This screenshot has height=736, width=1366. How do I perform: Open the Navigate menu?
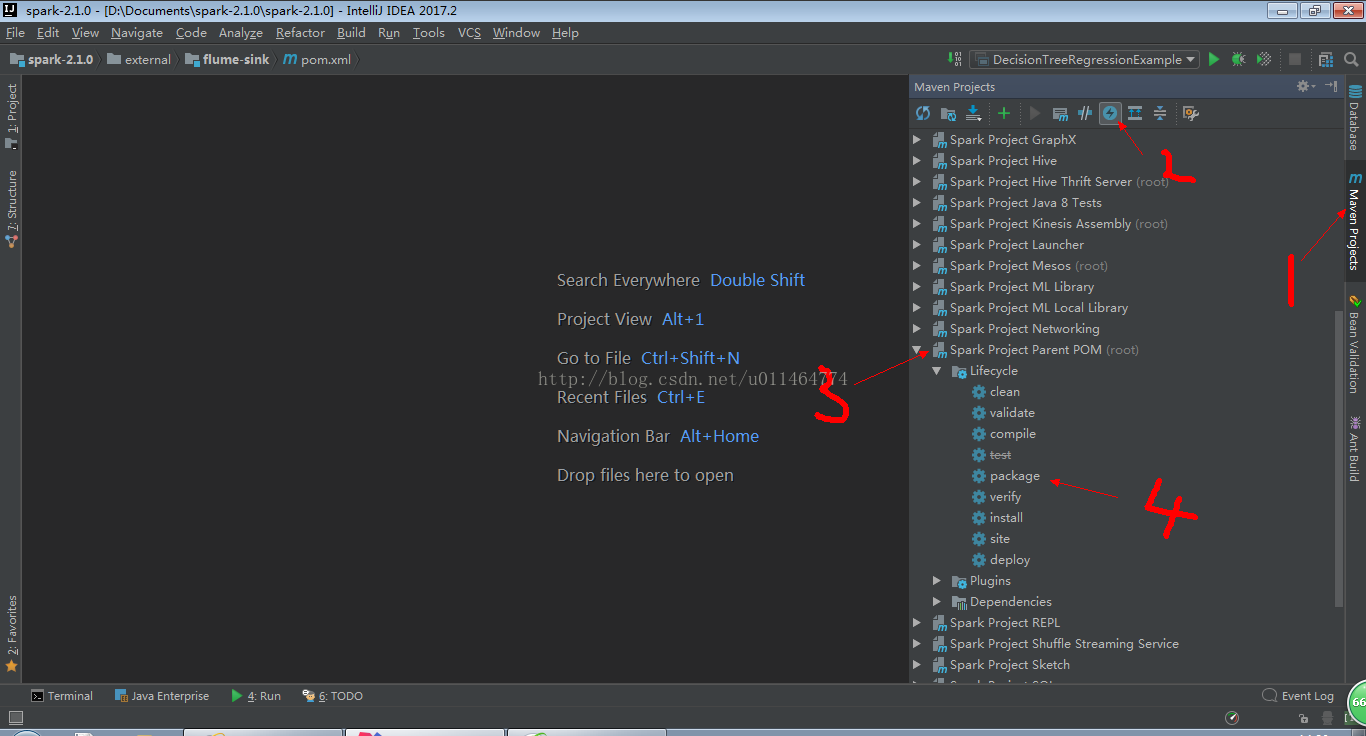pos(136,33)
